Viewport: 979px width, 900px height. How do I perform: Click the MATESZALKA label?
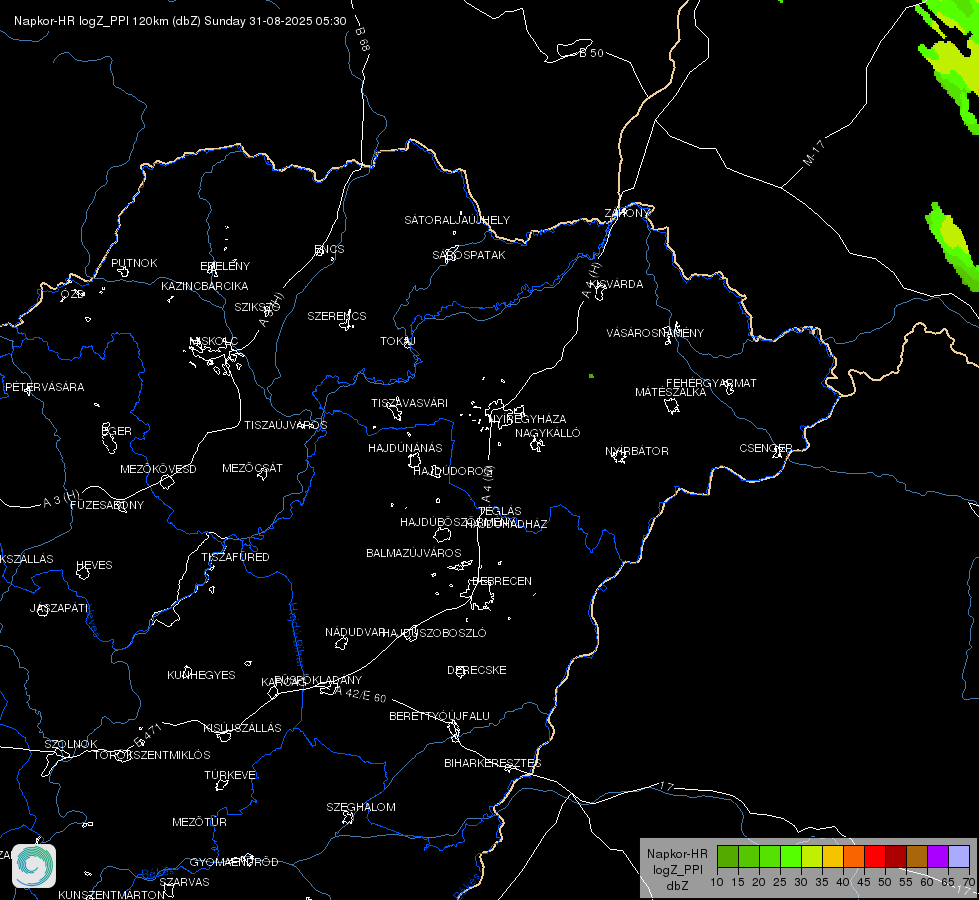[671, 392]
